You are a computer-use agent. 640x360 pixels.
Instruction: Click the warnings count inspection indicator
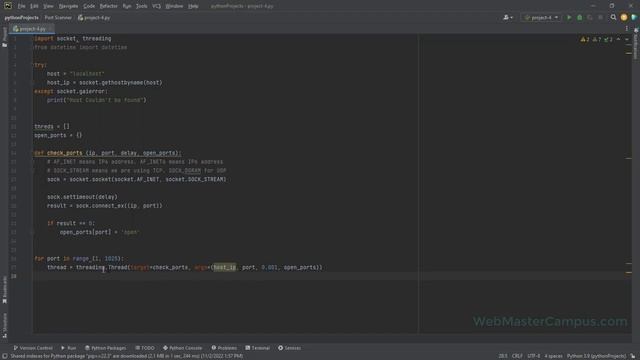coord(585,39)
